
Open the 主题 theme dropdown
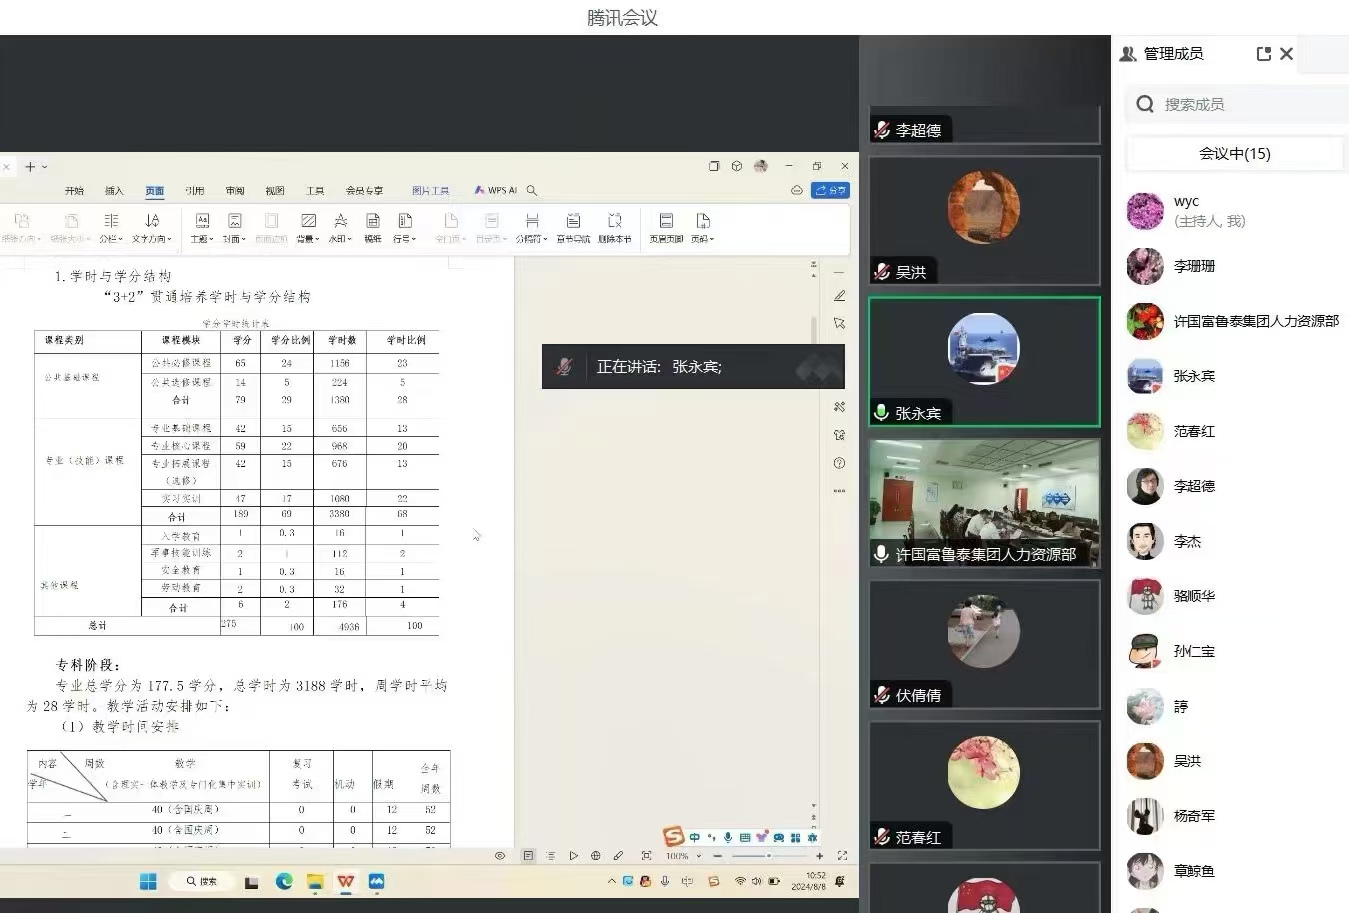(x=202, y=227)
